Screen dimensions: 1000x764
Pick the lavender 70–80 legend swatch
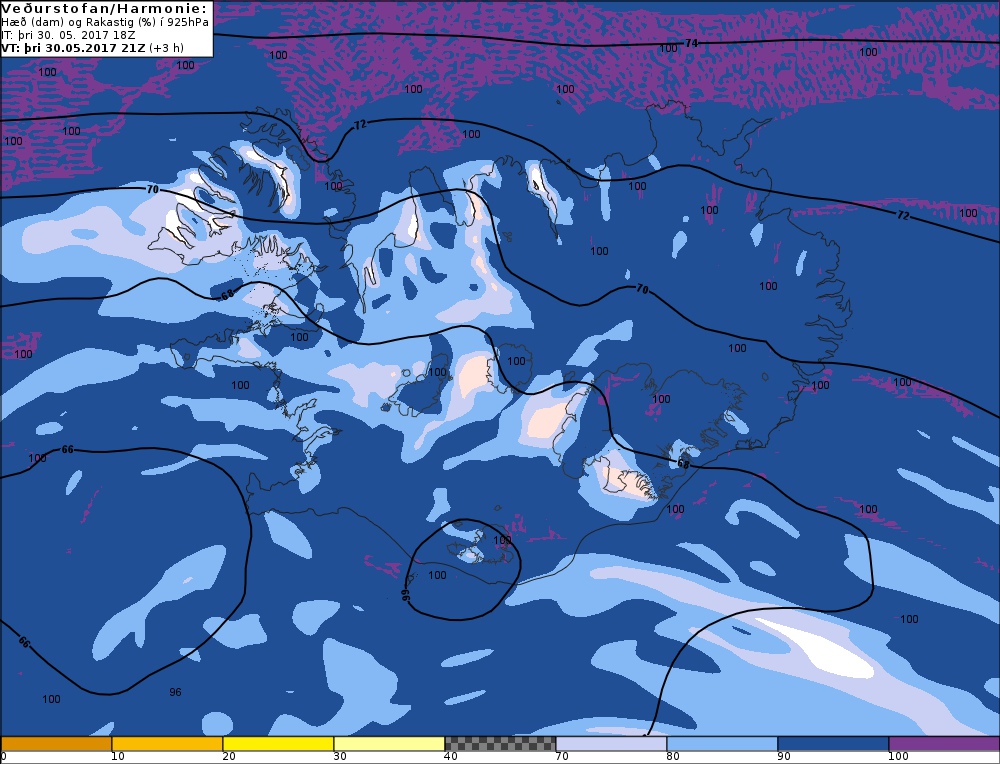tap(611, 744)
